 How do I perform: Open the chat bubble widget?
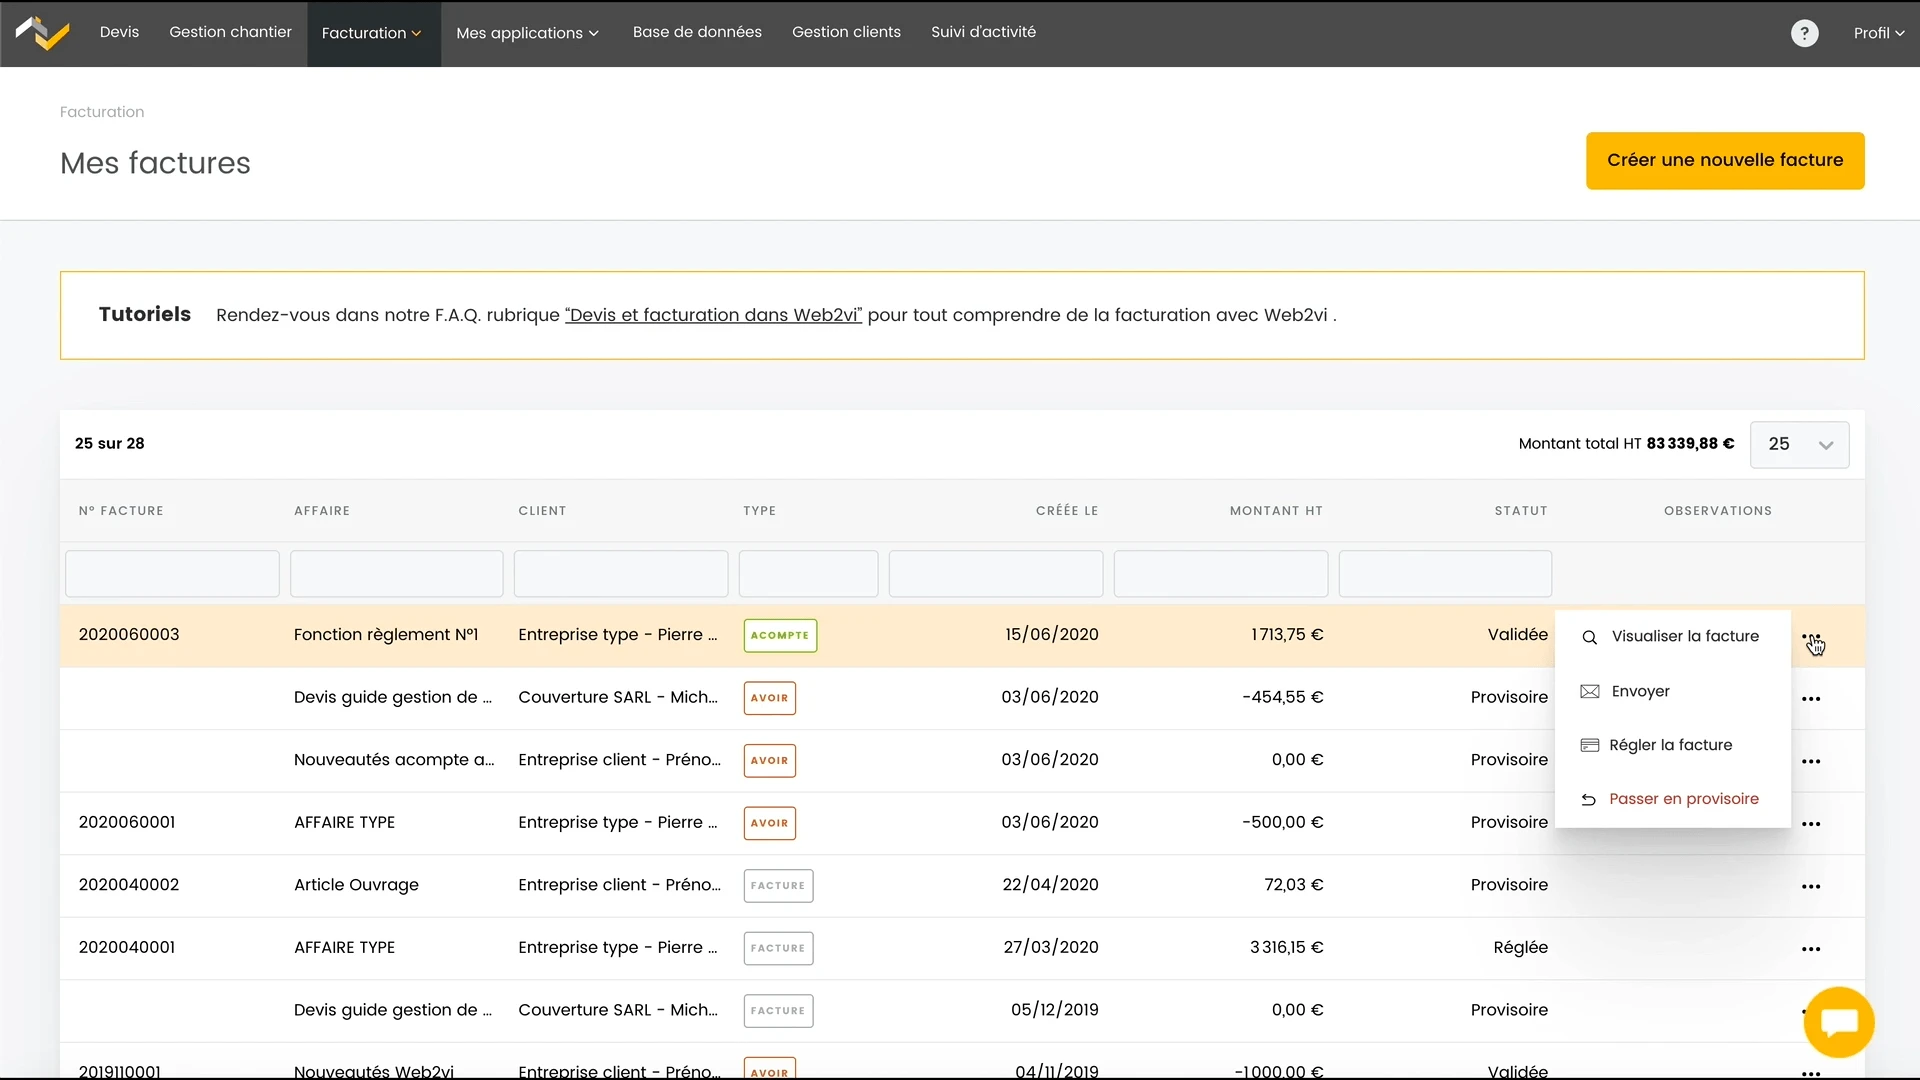[1838, 1022]
